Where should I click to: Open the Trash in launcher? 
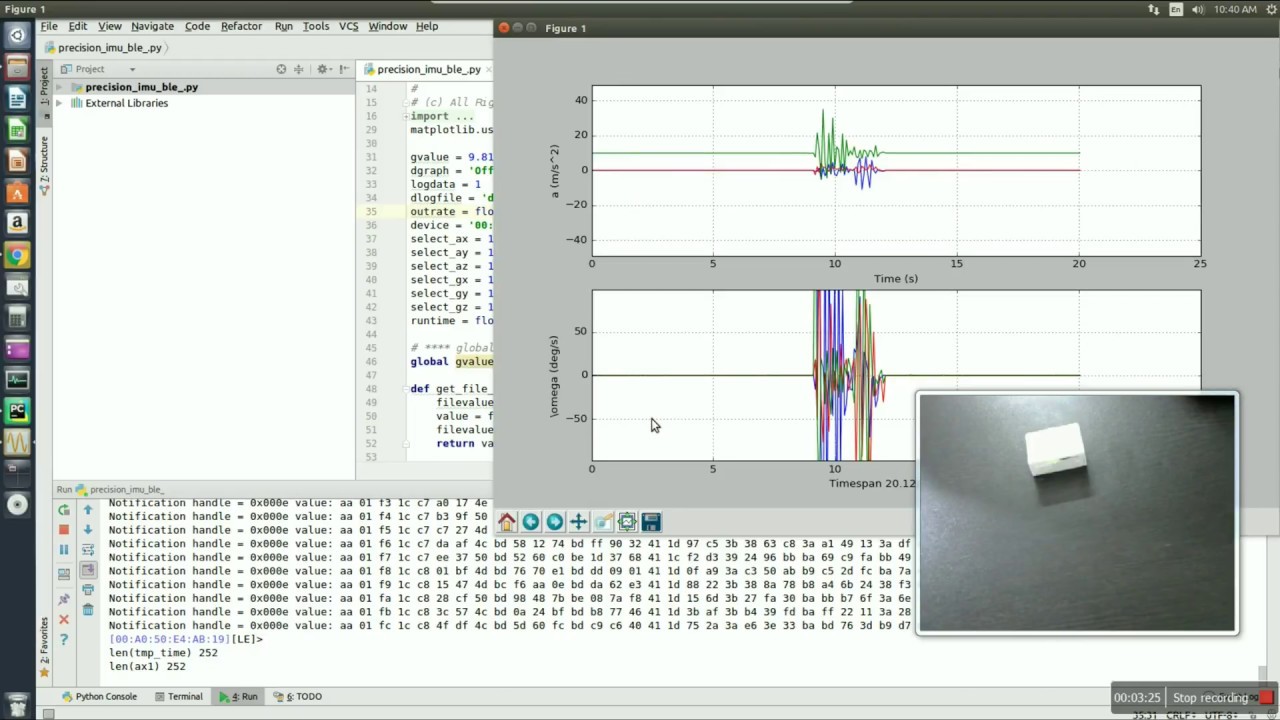coord(17,706)
